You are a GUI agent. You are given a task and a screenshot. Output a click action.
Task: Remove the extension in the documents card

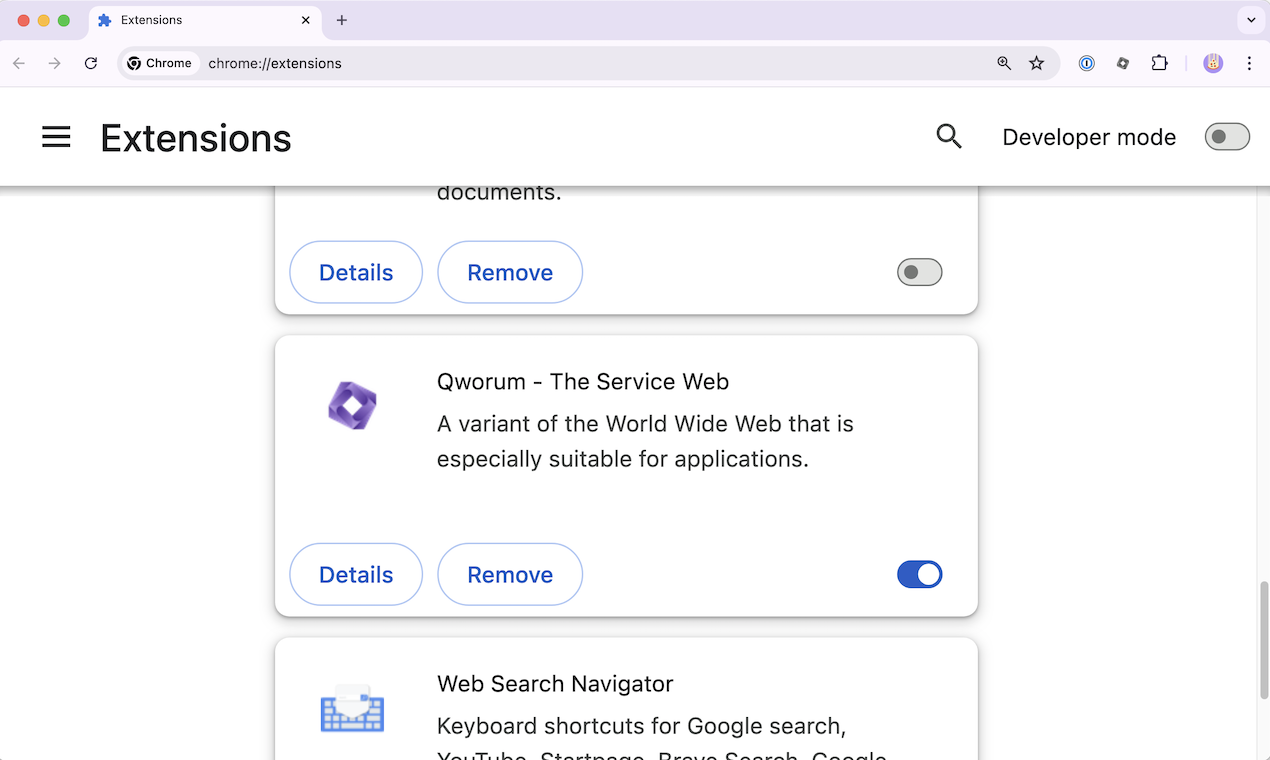(510, 272)
